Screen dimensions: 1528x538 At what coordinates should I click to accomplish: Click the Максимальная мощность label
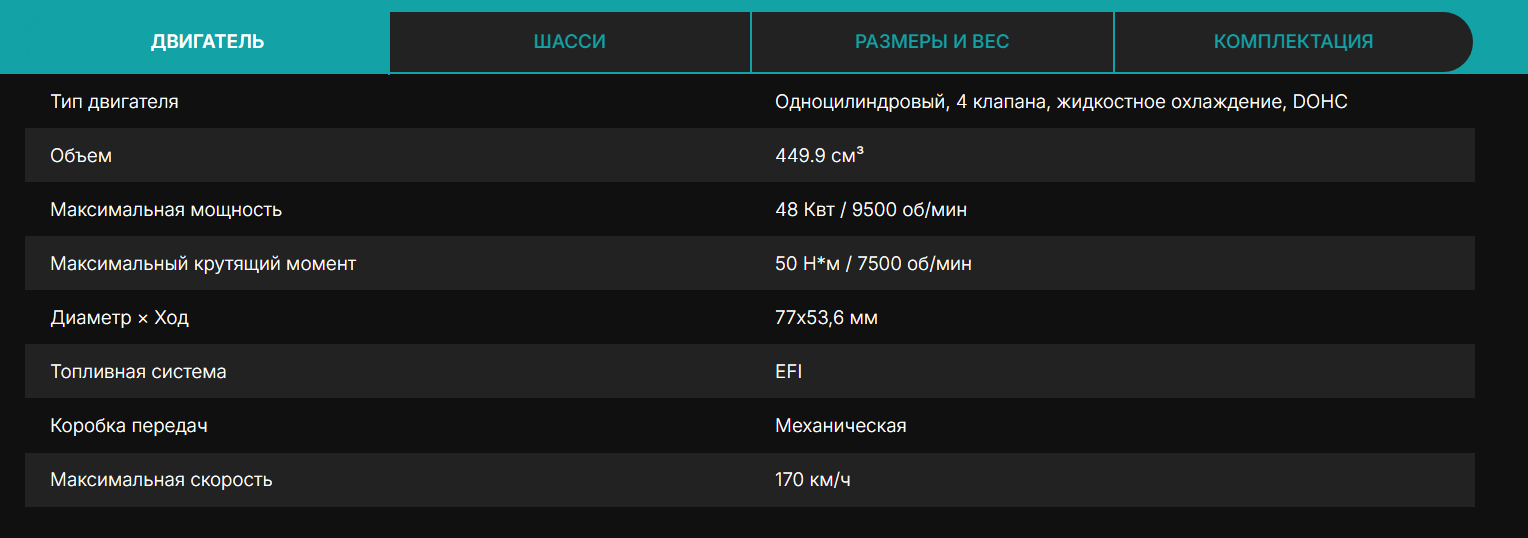click(x=166, y=210)
